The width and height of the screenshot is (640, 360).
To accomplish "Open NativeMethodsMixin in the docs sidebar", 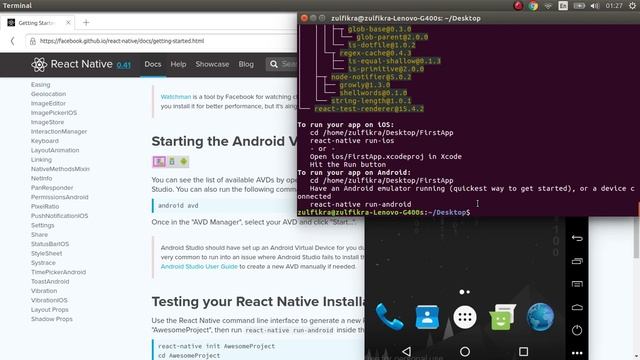I will click(x=60, y=169).
